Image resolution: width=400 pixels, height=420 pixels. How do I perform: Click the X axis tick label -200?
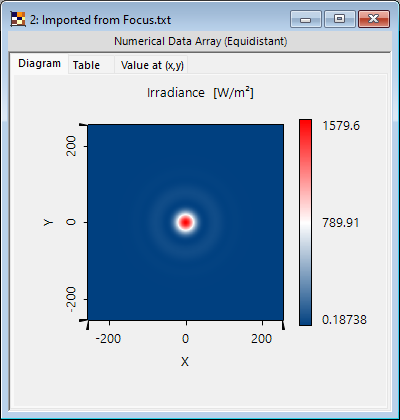pos(108,339)
